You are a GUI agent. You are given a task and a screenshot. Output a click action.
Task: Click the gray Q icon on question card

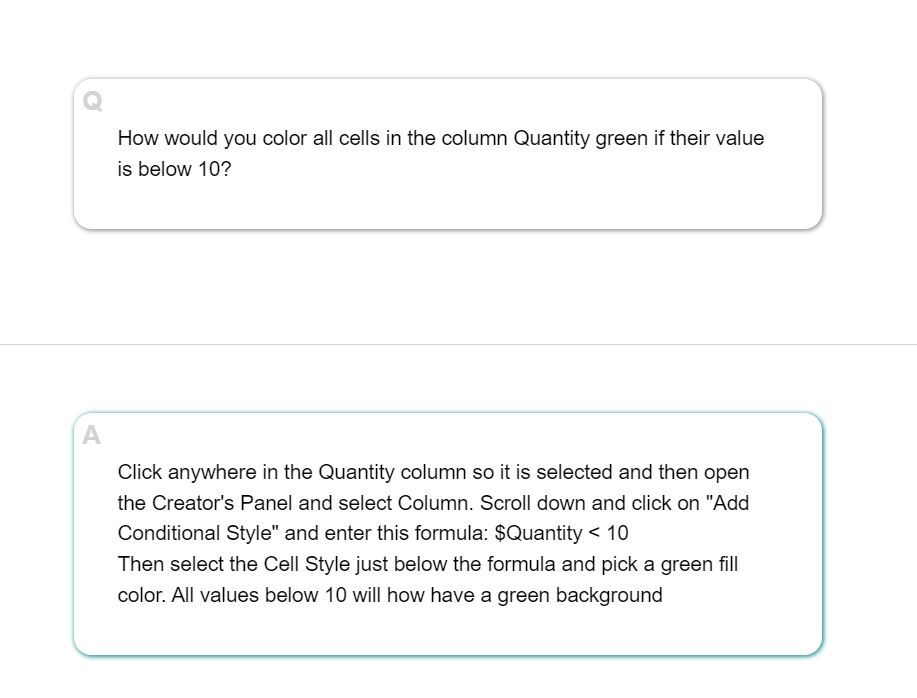(x=92, y=101)
